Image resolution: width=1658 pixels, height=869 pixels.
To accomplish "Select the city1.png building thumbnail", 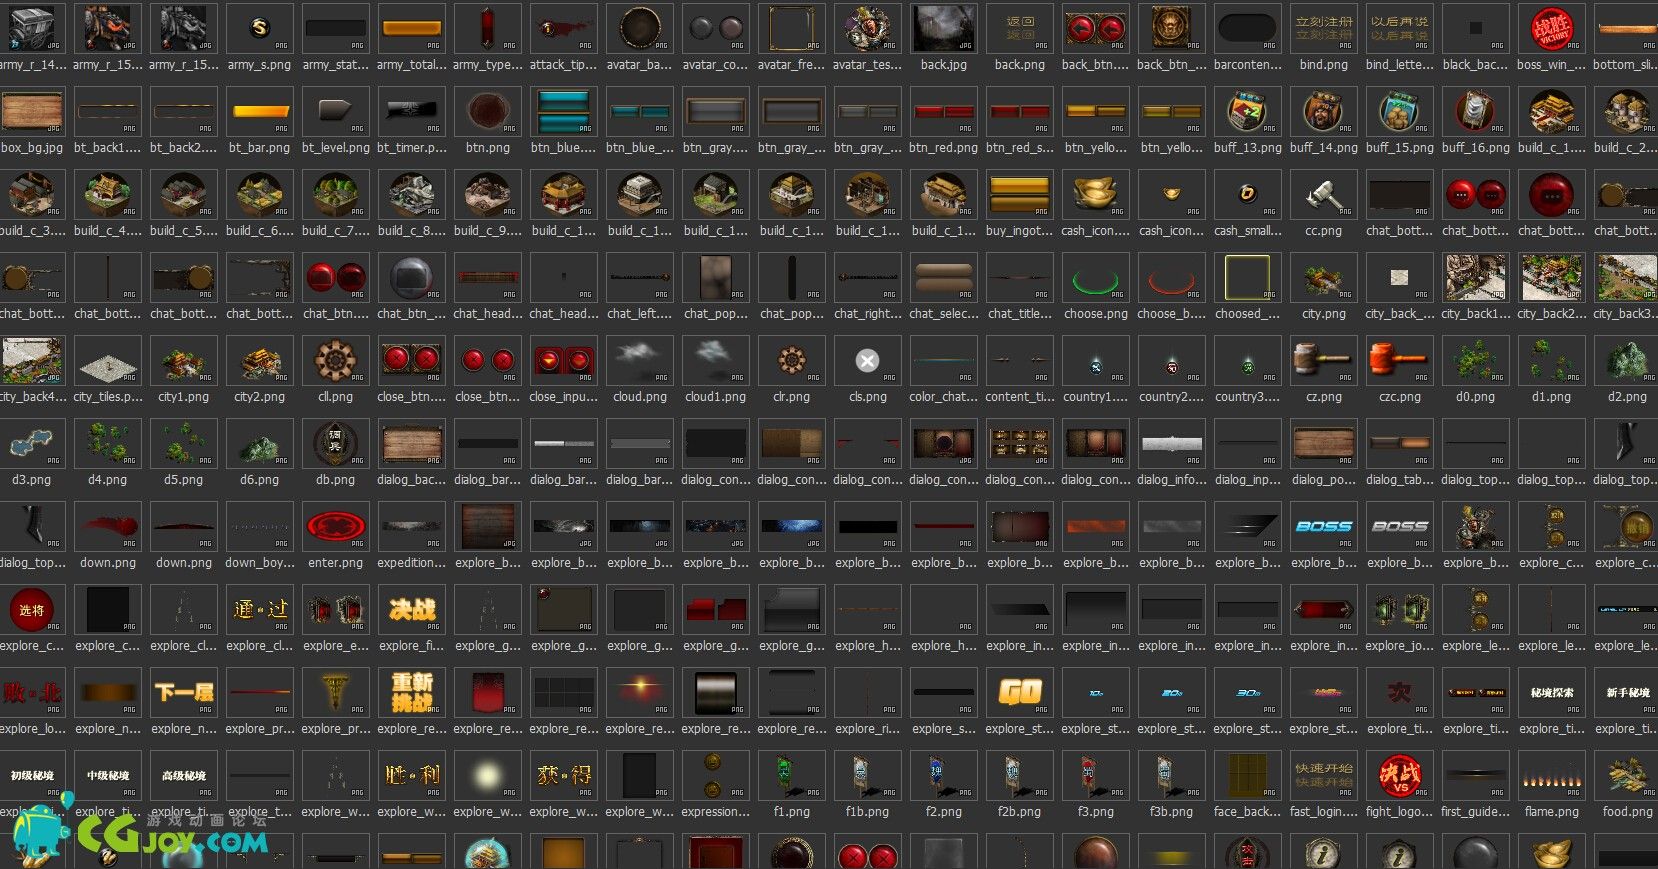I will click(184, 360).
